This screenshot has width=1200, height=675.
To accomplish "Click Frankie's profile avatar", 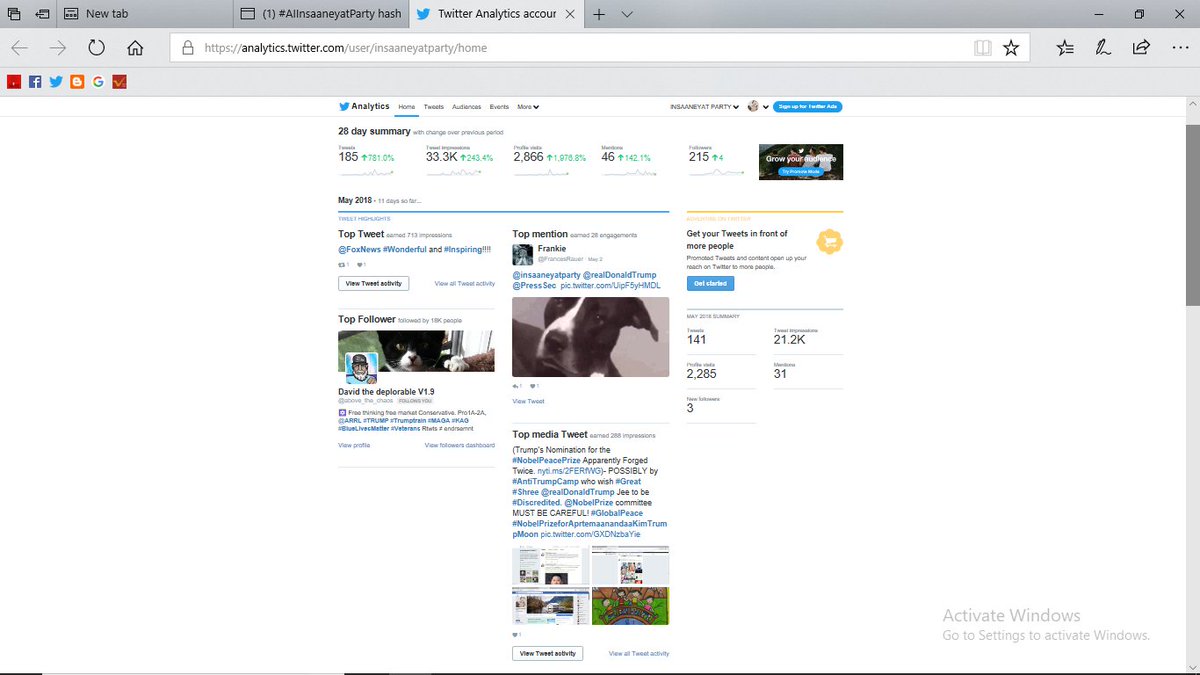I will pos(523,254).
